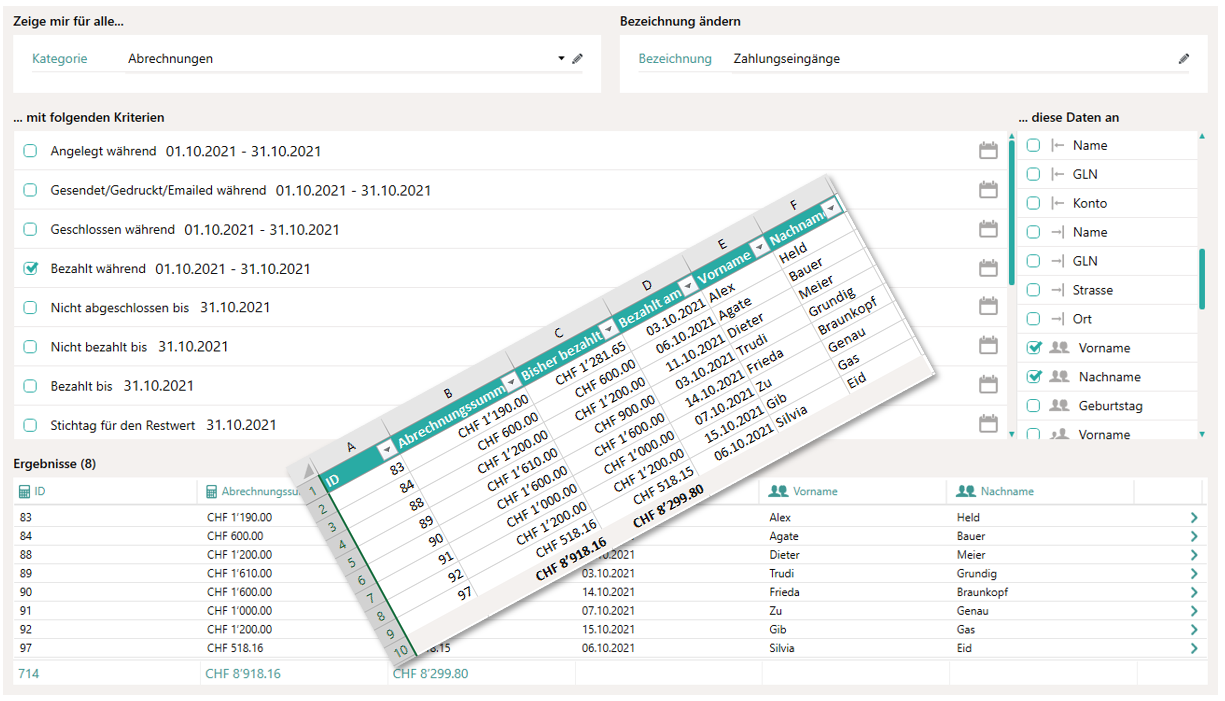
Task: Check the Konto data checkbox
Action: point(1034,203)
